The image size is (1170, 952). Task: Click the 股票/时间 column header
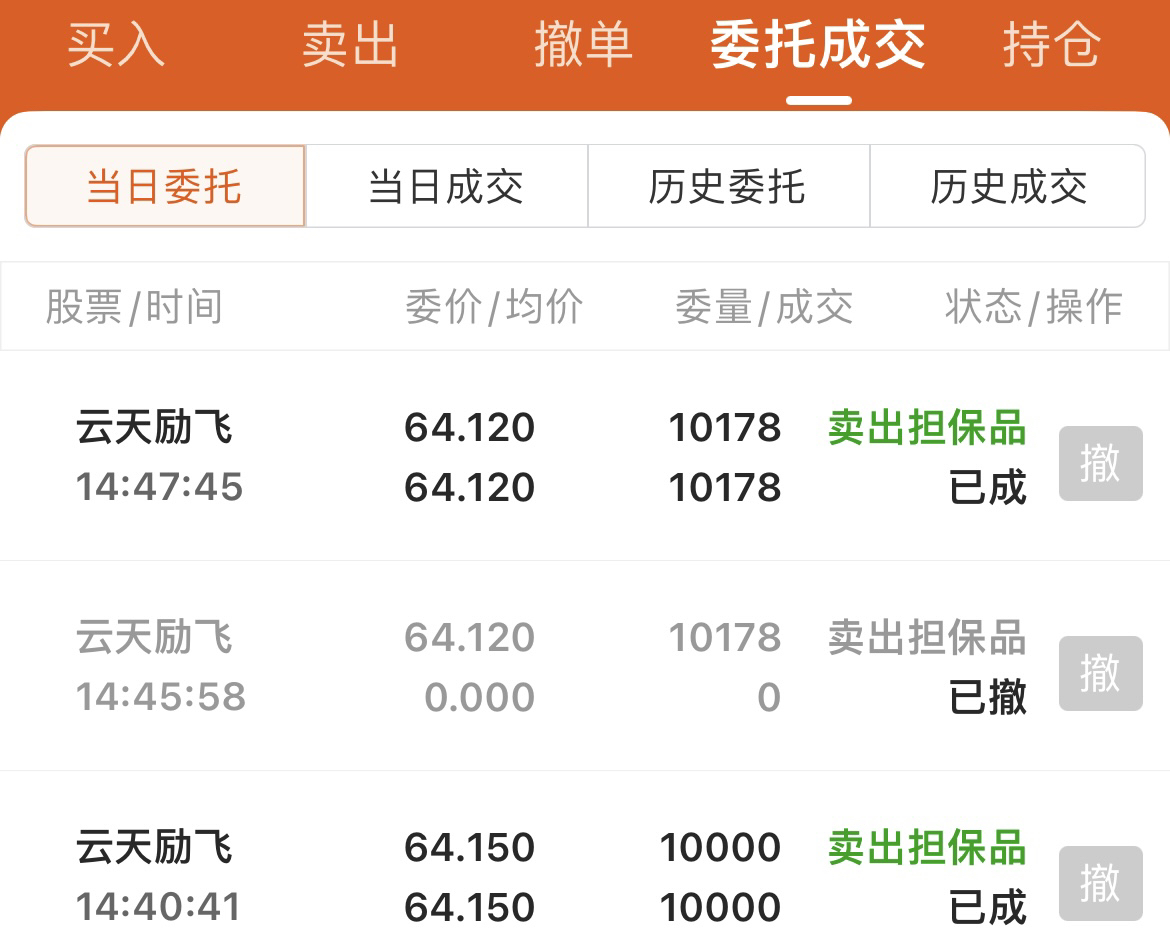pyautogui.click(x=134, y=307)
